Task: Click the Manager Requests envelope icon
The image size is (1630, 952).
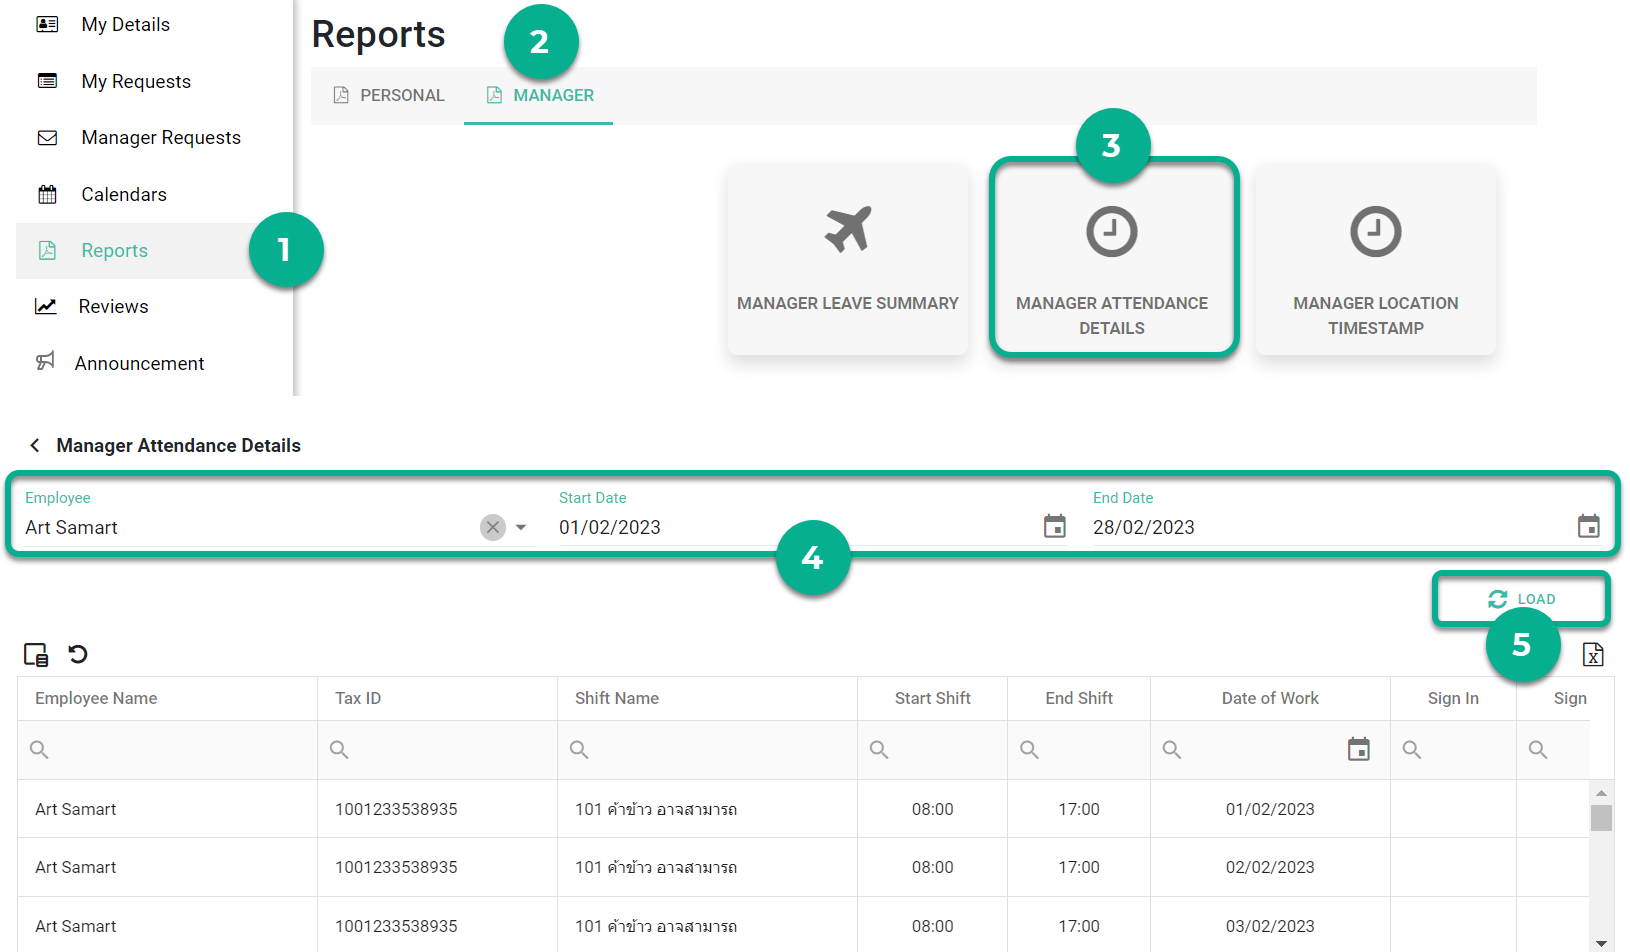Action: [47, 137]
